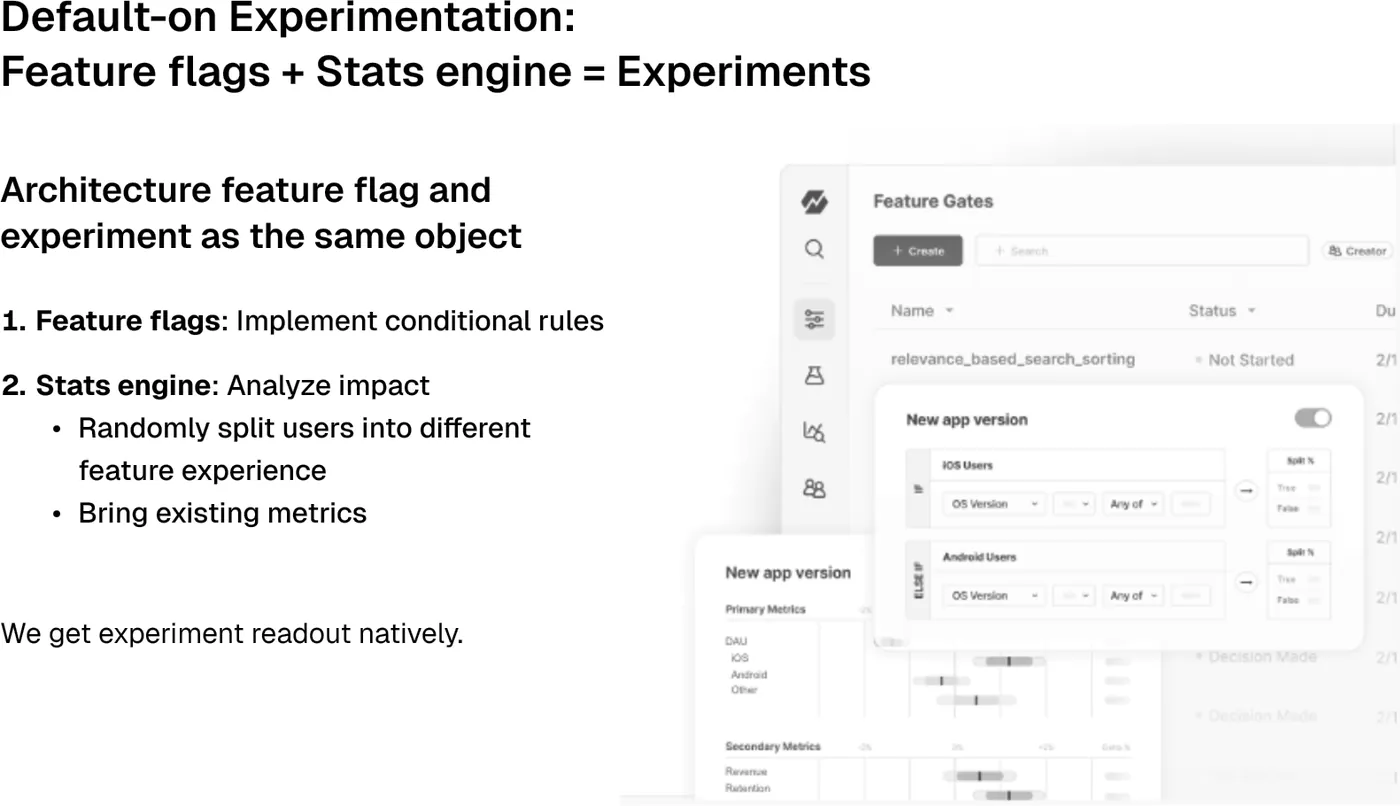Sort by the Name column header
The image size is (1400, 806).
(921, 311)
